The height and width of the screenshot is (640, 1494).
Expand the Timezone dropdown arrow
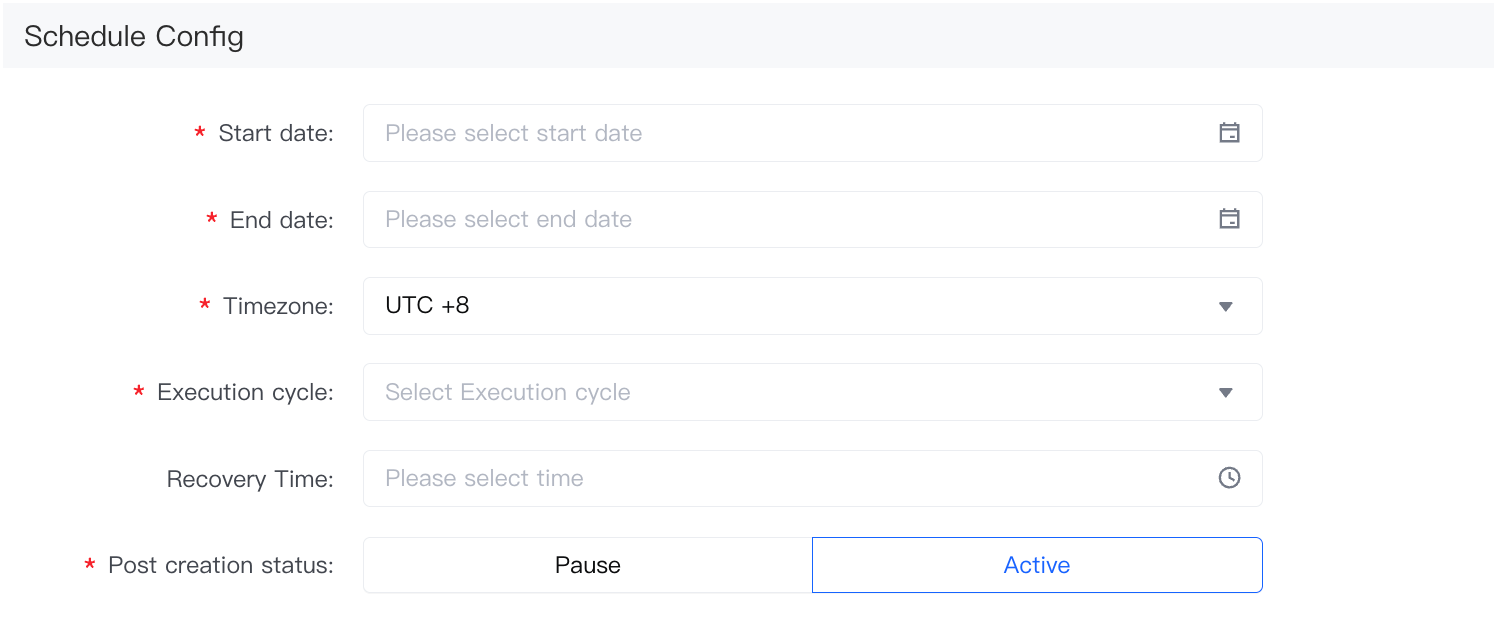1226,306
